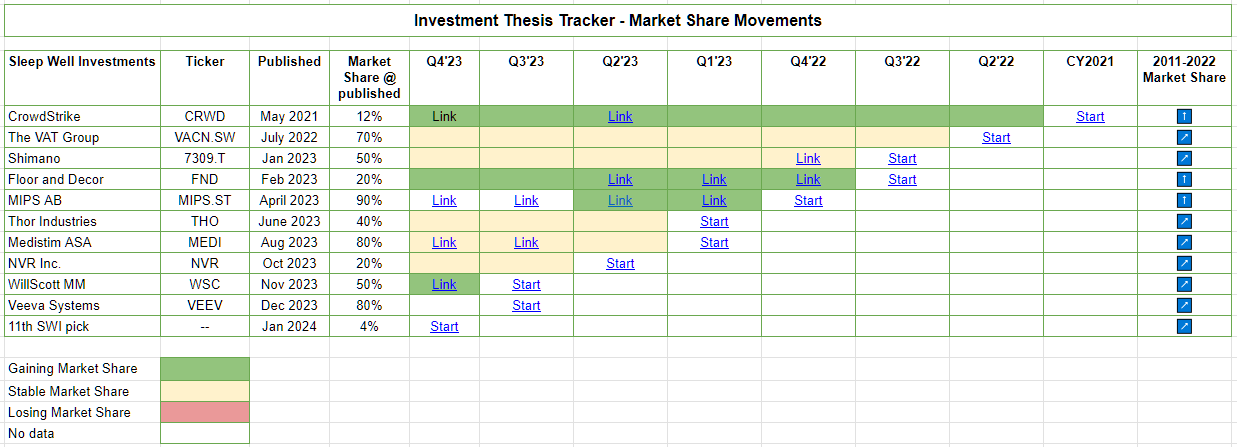Viewport: 1237px width, 447px height.
Task: Click the market share arrow icon for Shimano
Action: pos(1184,158)
